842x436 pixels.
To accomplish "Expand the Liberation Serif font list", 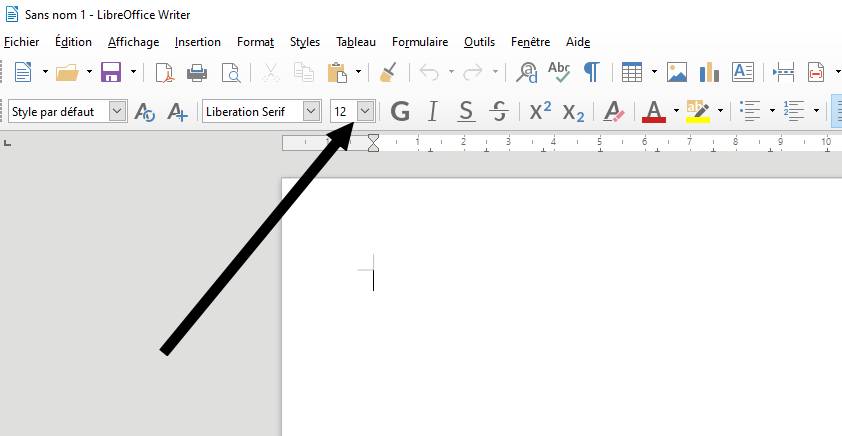I will 311,111.
